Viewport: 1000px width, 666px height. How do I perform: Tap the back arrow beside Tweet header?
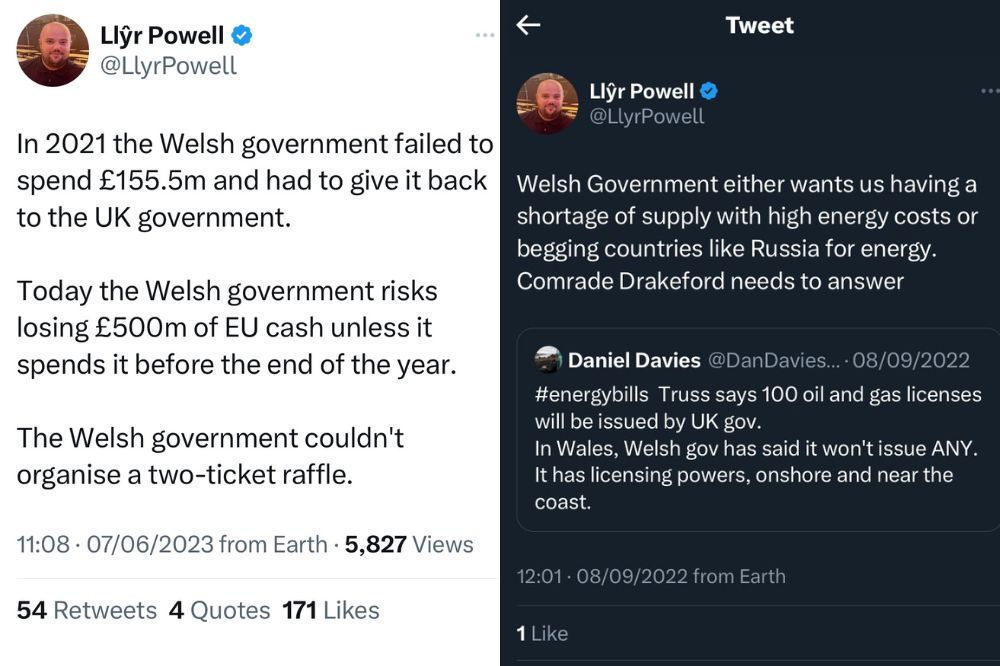pos(528,25)
